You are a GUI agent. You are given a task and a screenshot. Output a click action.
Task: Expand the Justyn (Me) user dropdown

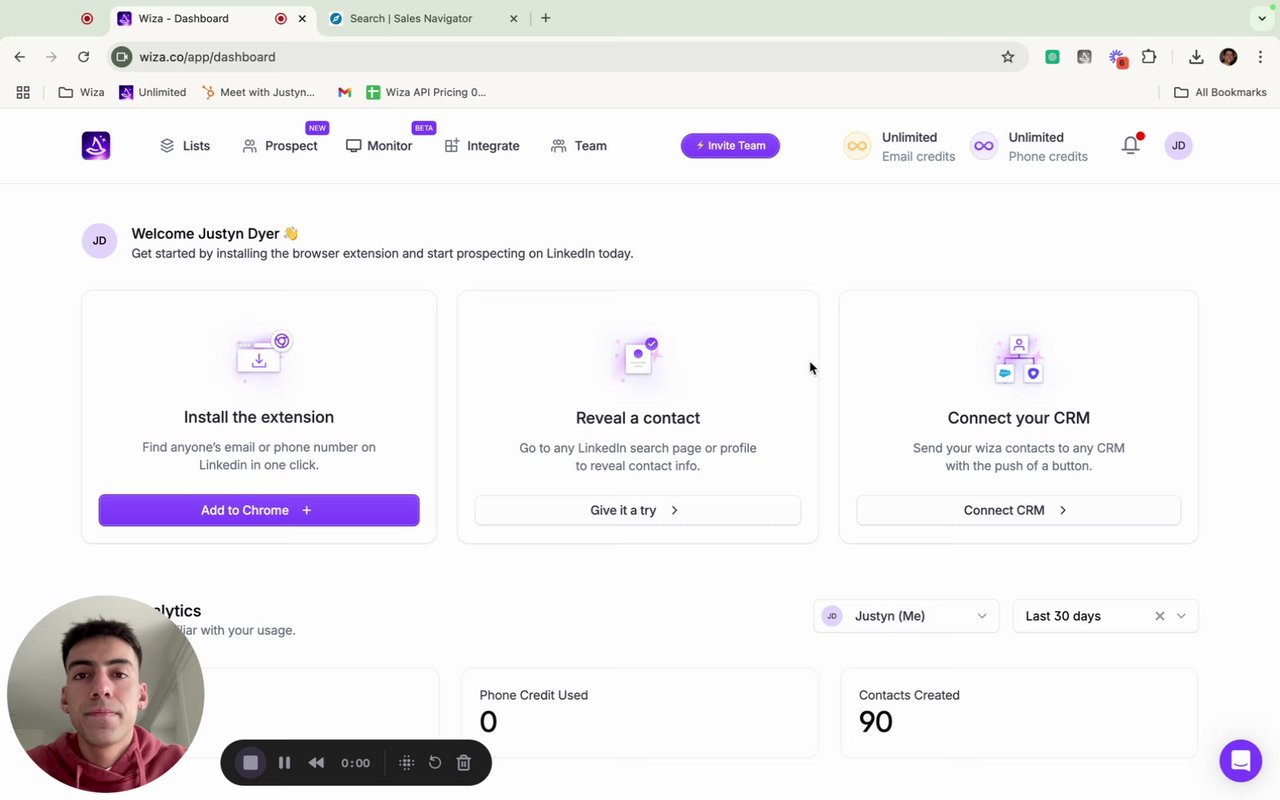tap(906, 616)
